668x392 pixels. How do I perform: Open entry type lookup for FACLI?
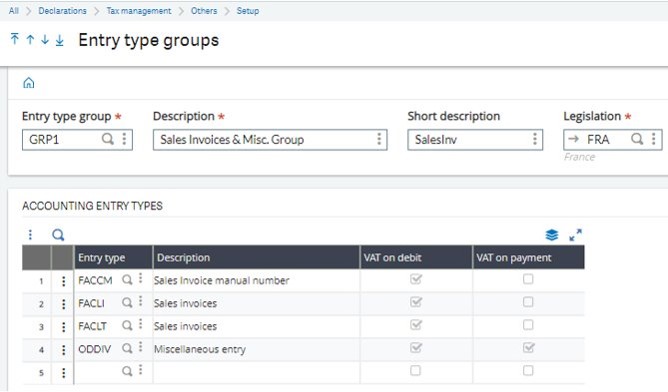tap(127, 303)
